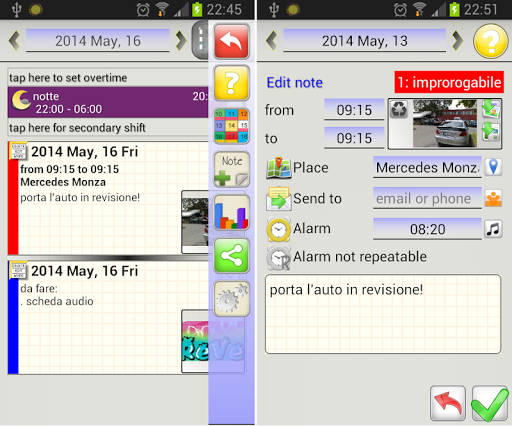The width and height of the screenshot is (512, 426).
Task: Toggle Alarm not repeatable option
Action: tap(346, 257)
